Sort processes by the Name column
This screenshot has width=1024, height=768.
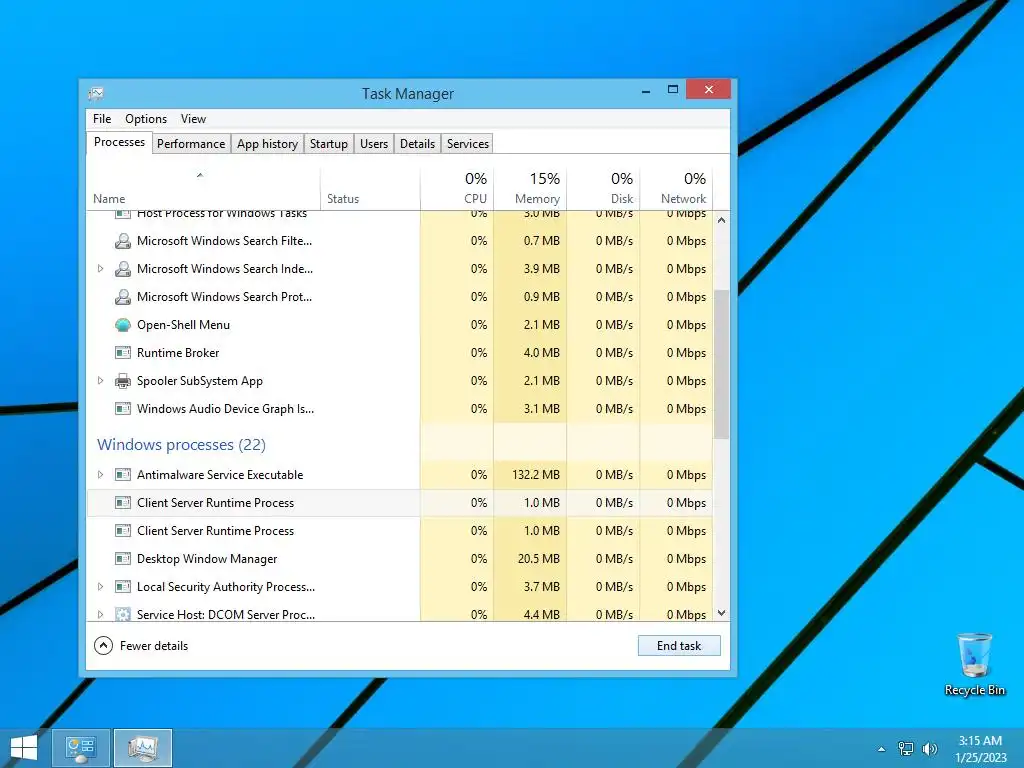pyautogui.click(x=202, y=189)
